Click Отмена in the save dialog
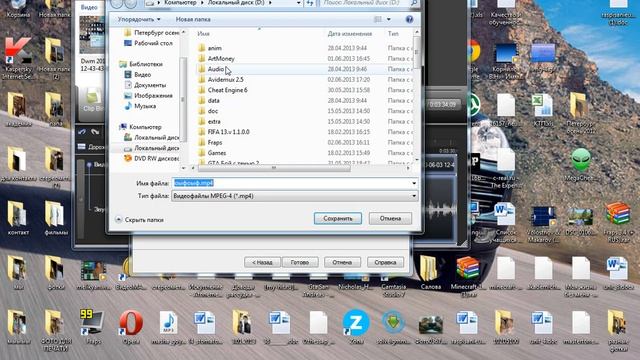The width and height of the screenshot is (640, 360). coord(390,218)
